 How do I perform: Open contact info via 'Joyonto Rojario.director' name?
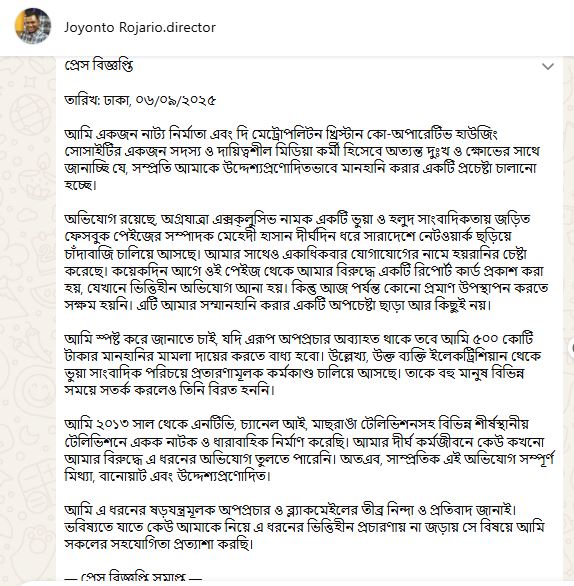(x=140, y=27)
